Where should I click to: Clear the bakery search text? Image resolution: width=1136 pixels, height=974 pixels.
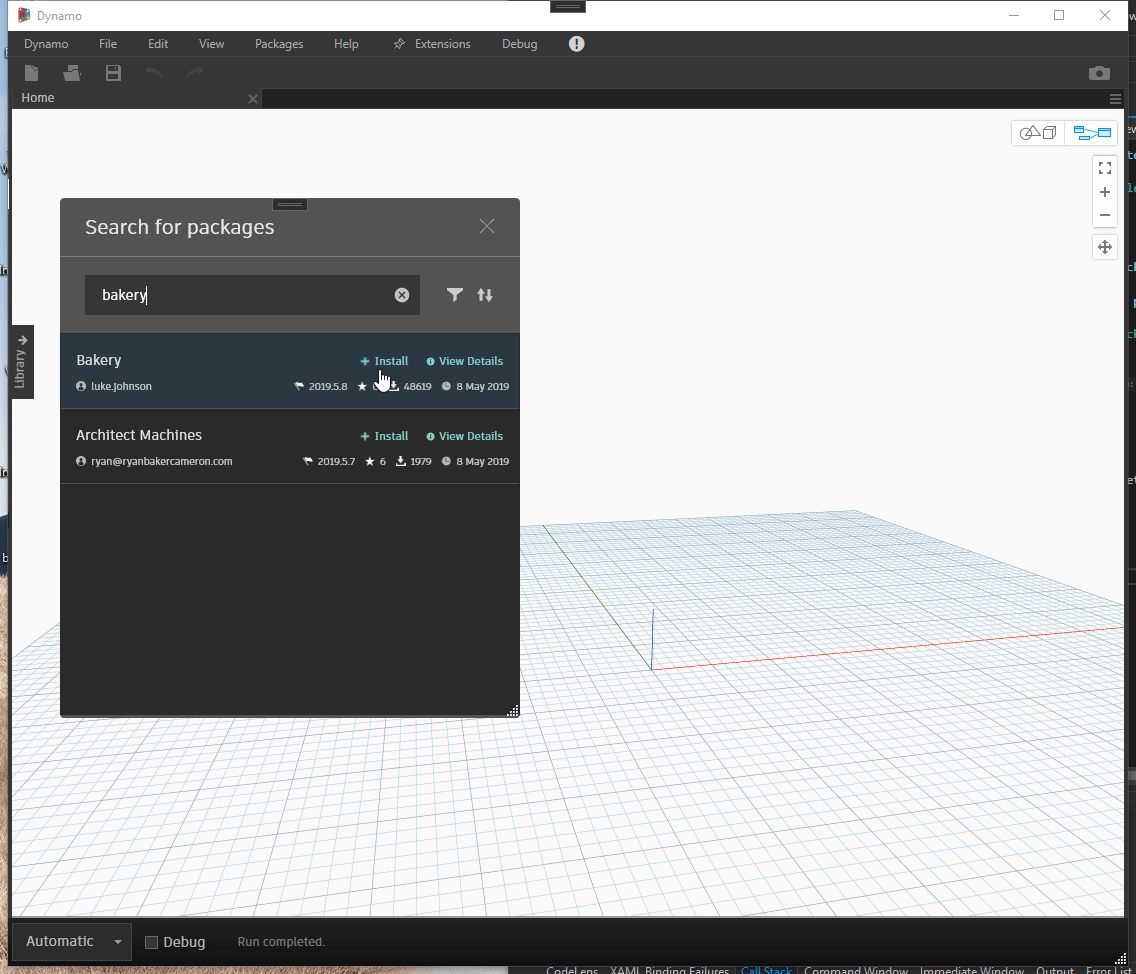click(x=402, y=294)
